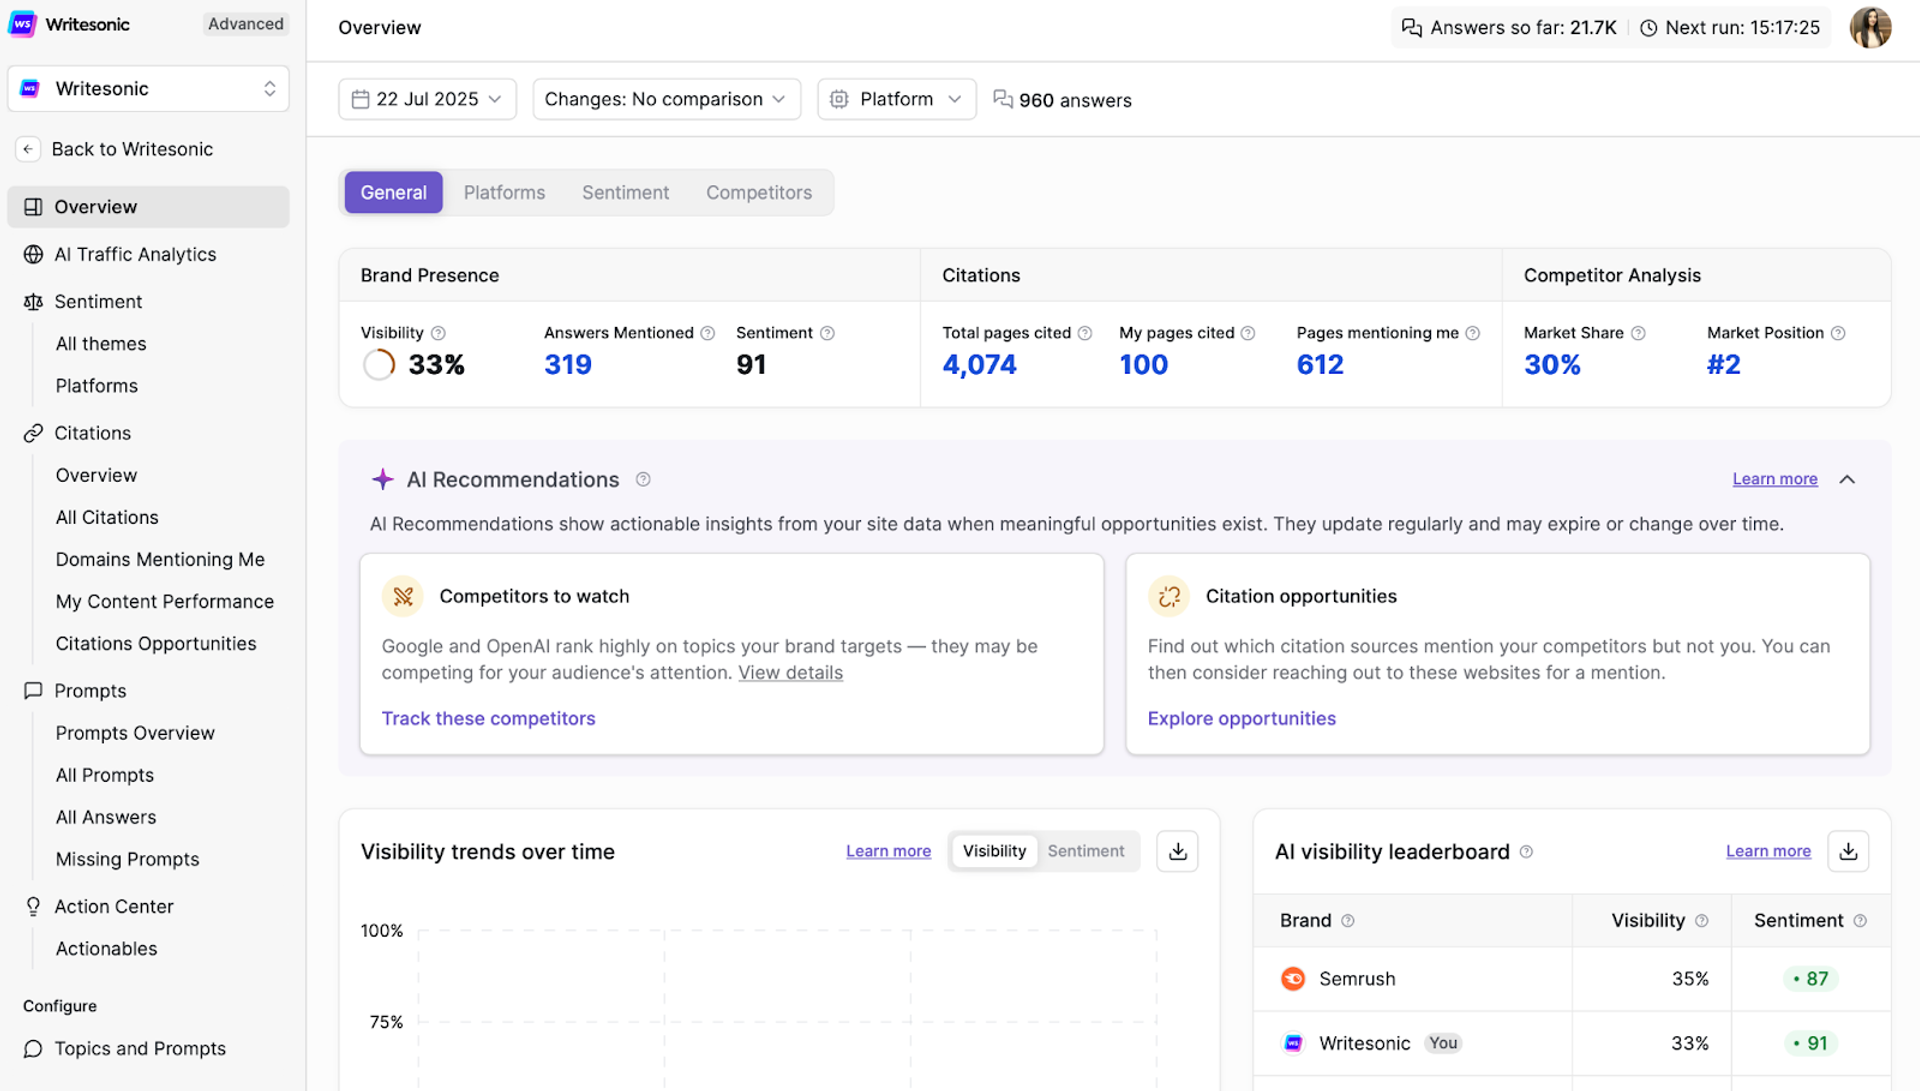Click the Prompts chat bubble icon
Image resolution: width=1920 pixels, height=1091 pixels.
tap(33, 690)
